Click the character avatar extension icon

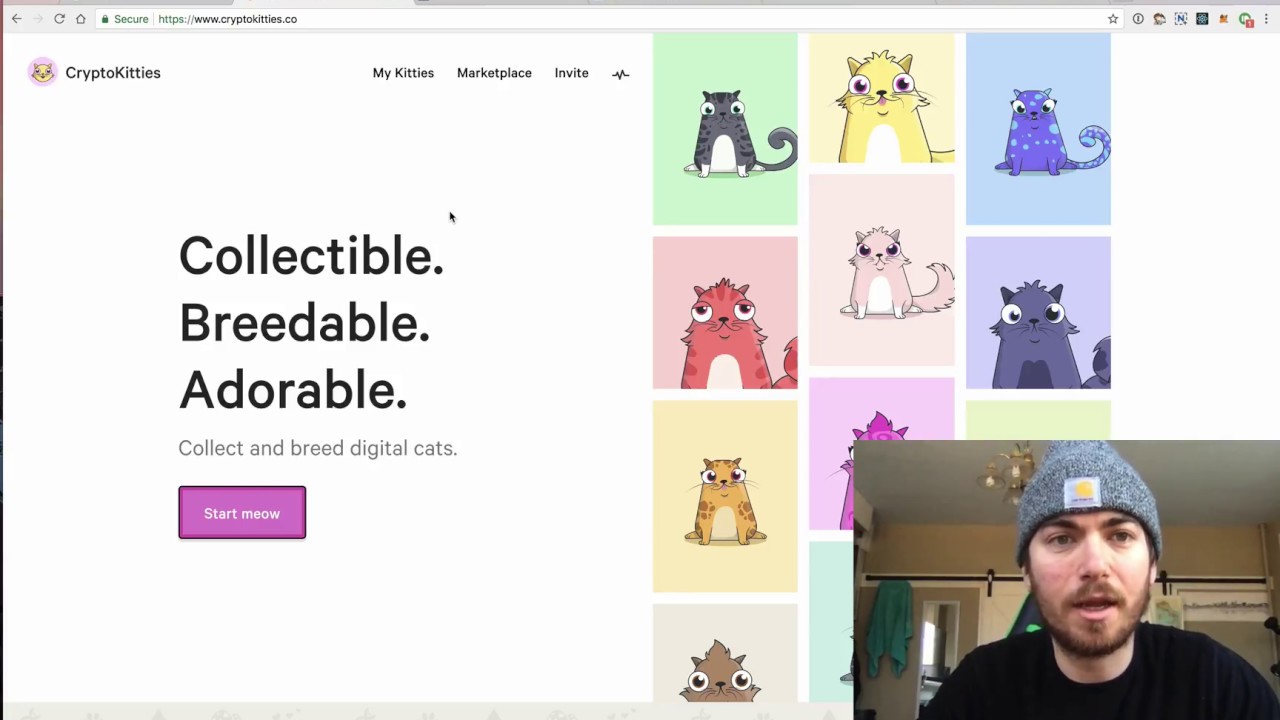pyautogui.click(x=1159, y=19)
